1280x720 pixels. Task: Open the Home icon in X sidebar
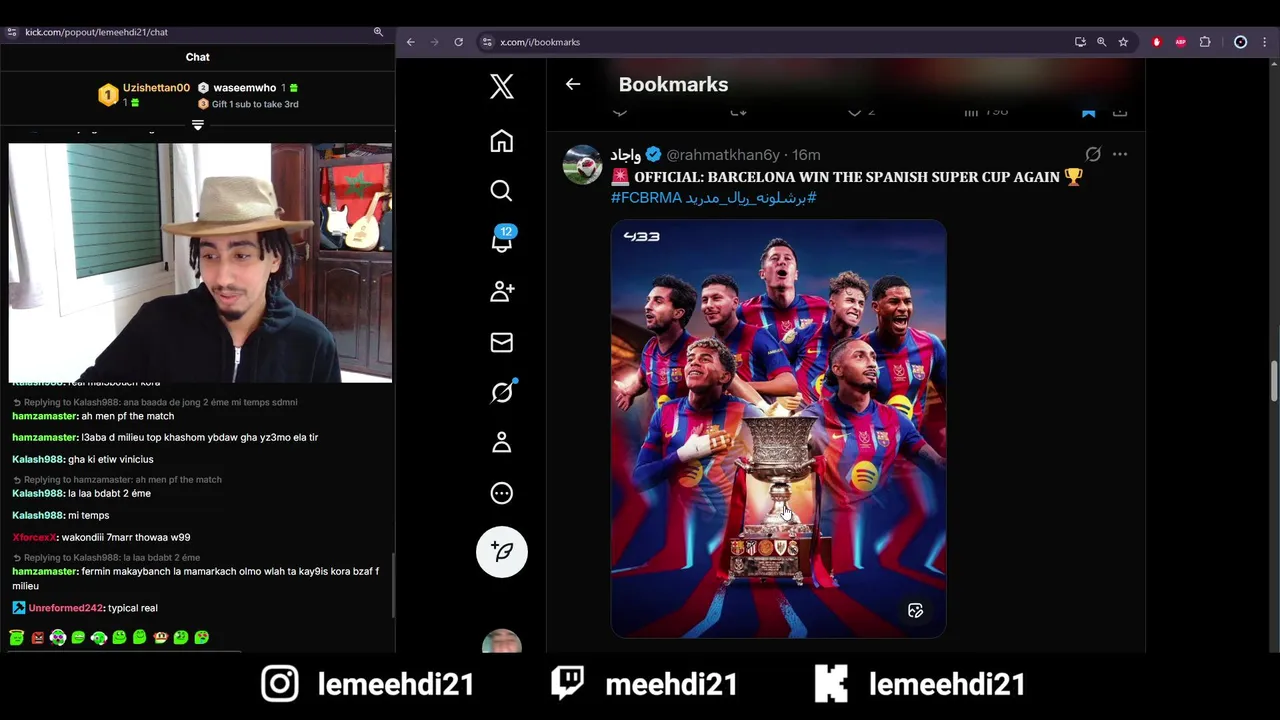pyautogui.click(x=502, y=141)
